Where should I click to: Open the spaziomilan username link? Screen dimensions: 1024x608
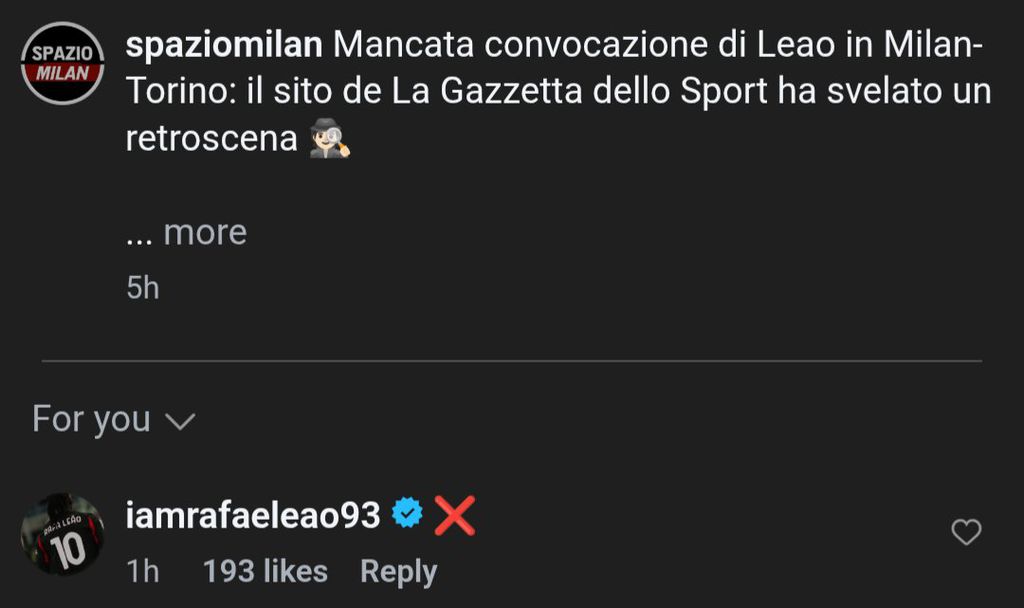coord(224,45)
